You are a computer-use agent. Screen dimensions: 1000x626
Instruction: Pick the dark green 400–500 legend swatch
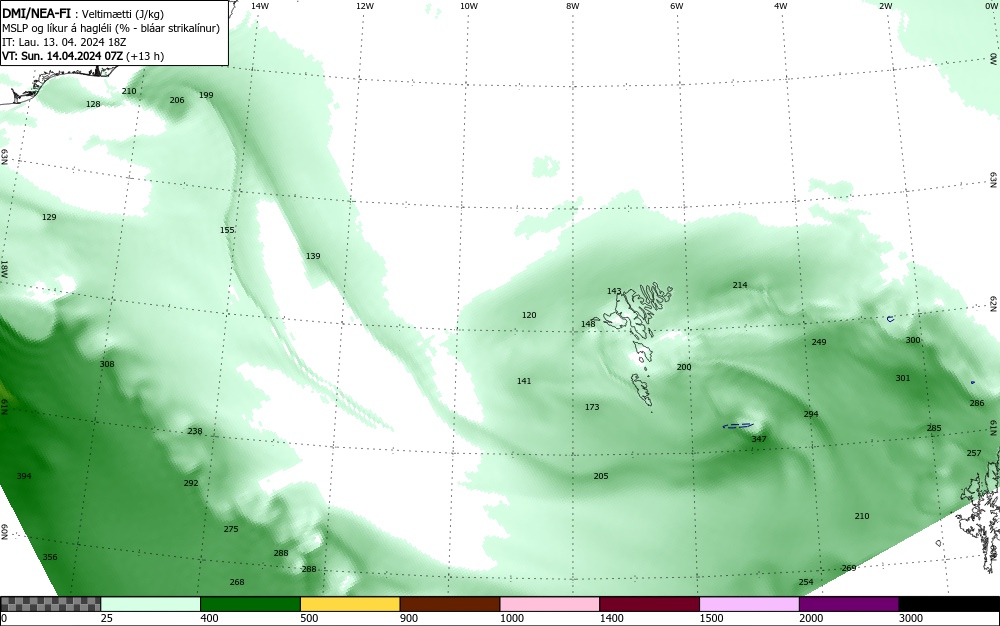click(x=250, y=604)
